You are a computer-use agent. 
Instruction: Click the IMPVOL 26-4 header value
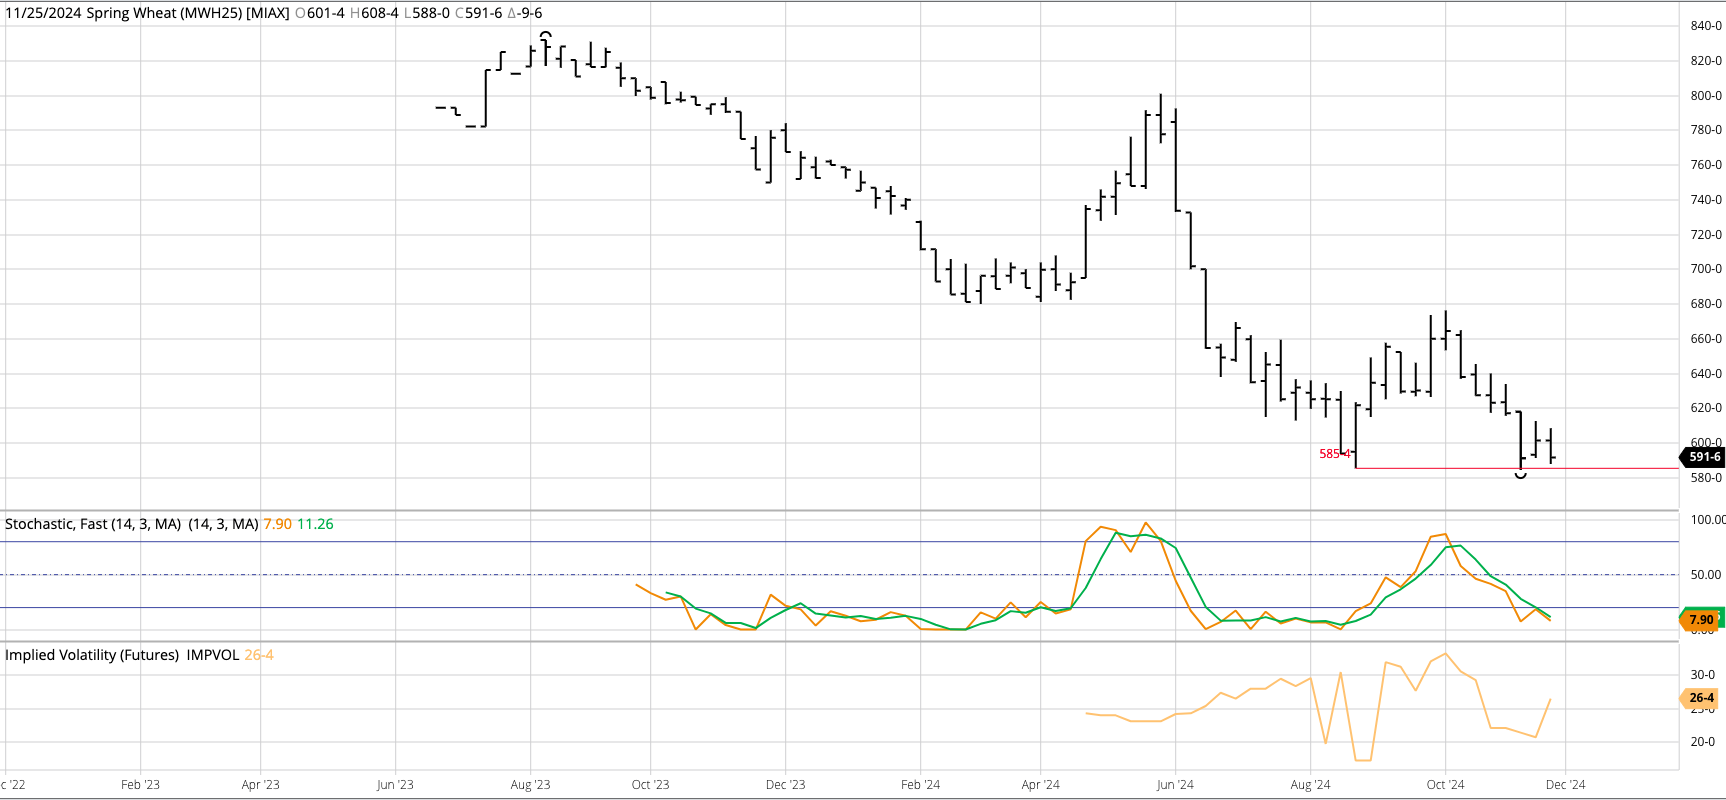258,655
